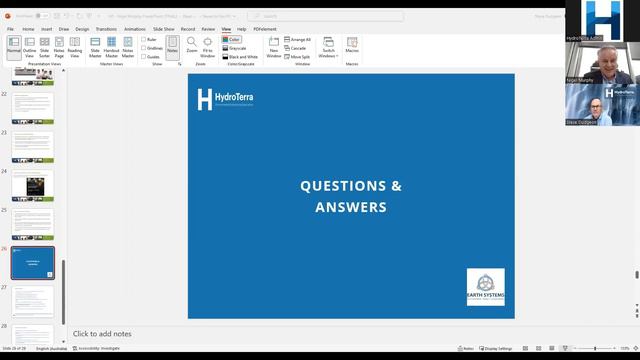Screen dimensions: 640x360
Task: Select slide 25 thumbnail
Action: [x=33, y=224]
